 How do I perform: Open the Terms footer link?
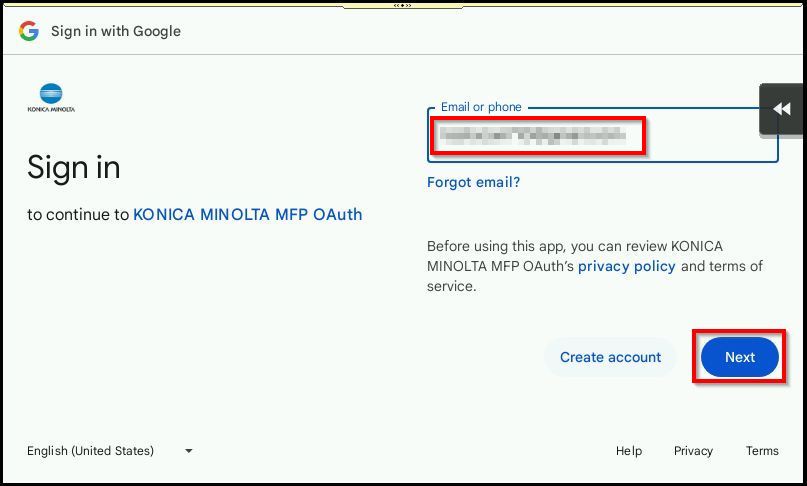(x=762, y=451)
